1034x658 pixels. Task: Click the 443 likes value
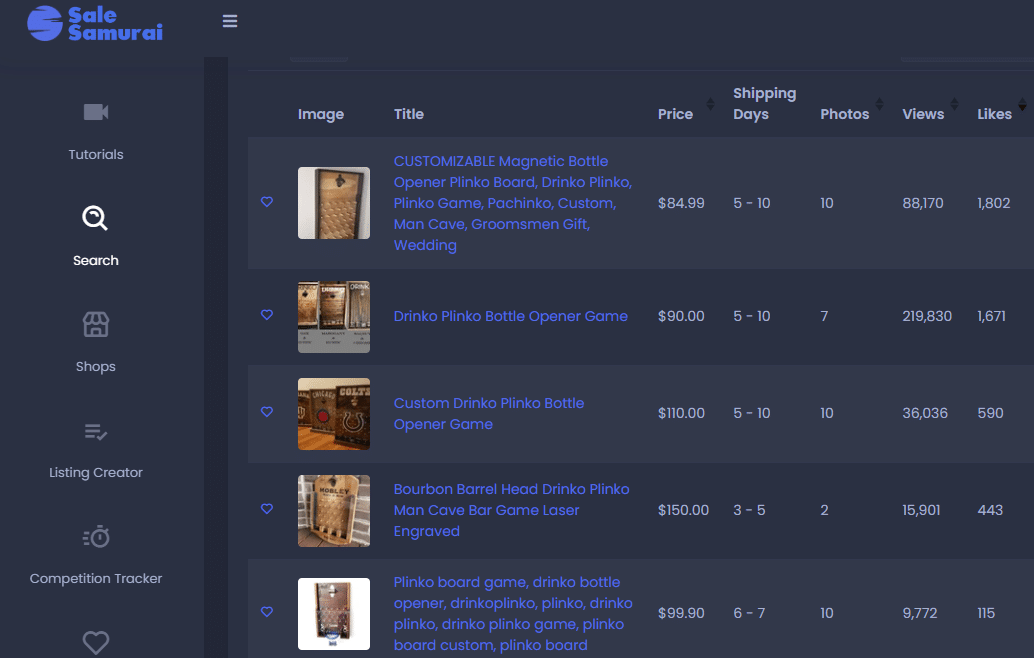pos(990,510)
